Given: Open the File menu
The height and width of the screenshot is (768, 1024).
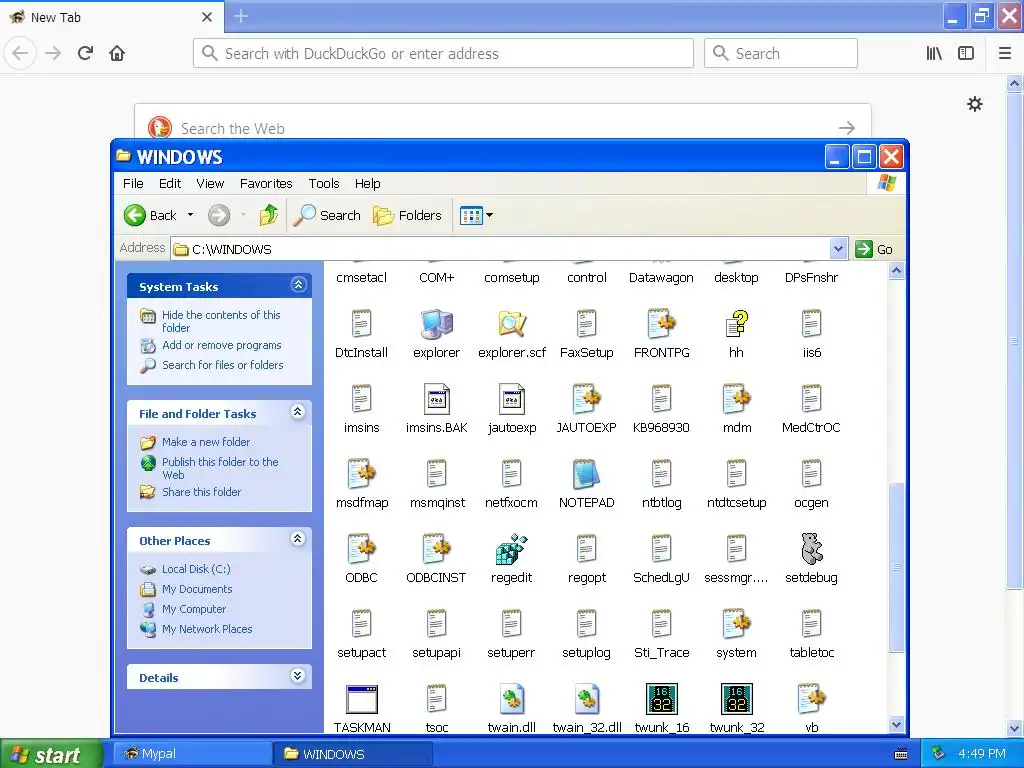Looking at the screenshot, I should click(x=133, y=184).
